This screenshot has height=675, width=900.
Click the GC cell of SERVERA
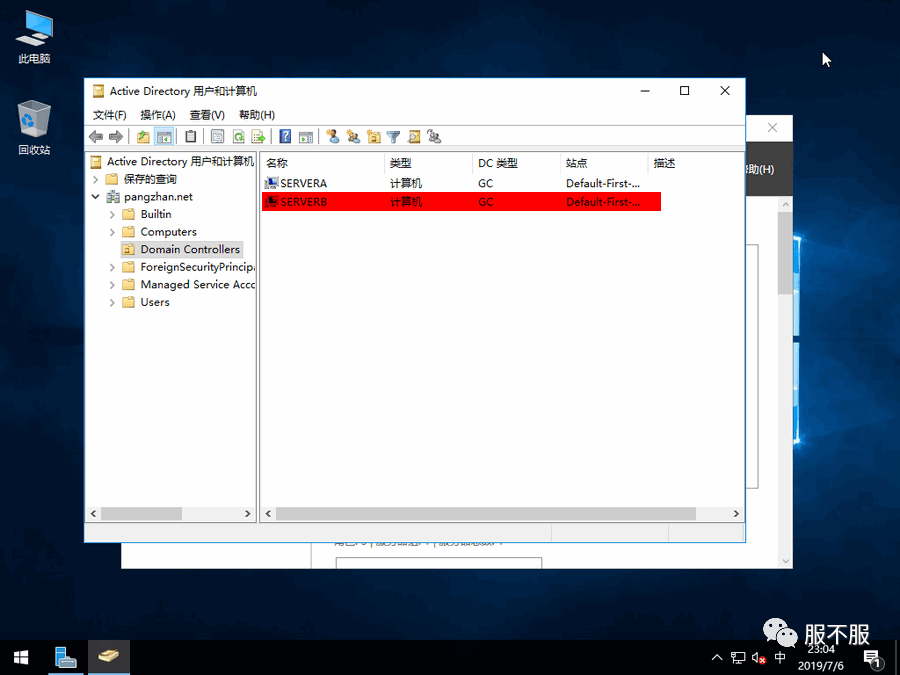point(486,183)
